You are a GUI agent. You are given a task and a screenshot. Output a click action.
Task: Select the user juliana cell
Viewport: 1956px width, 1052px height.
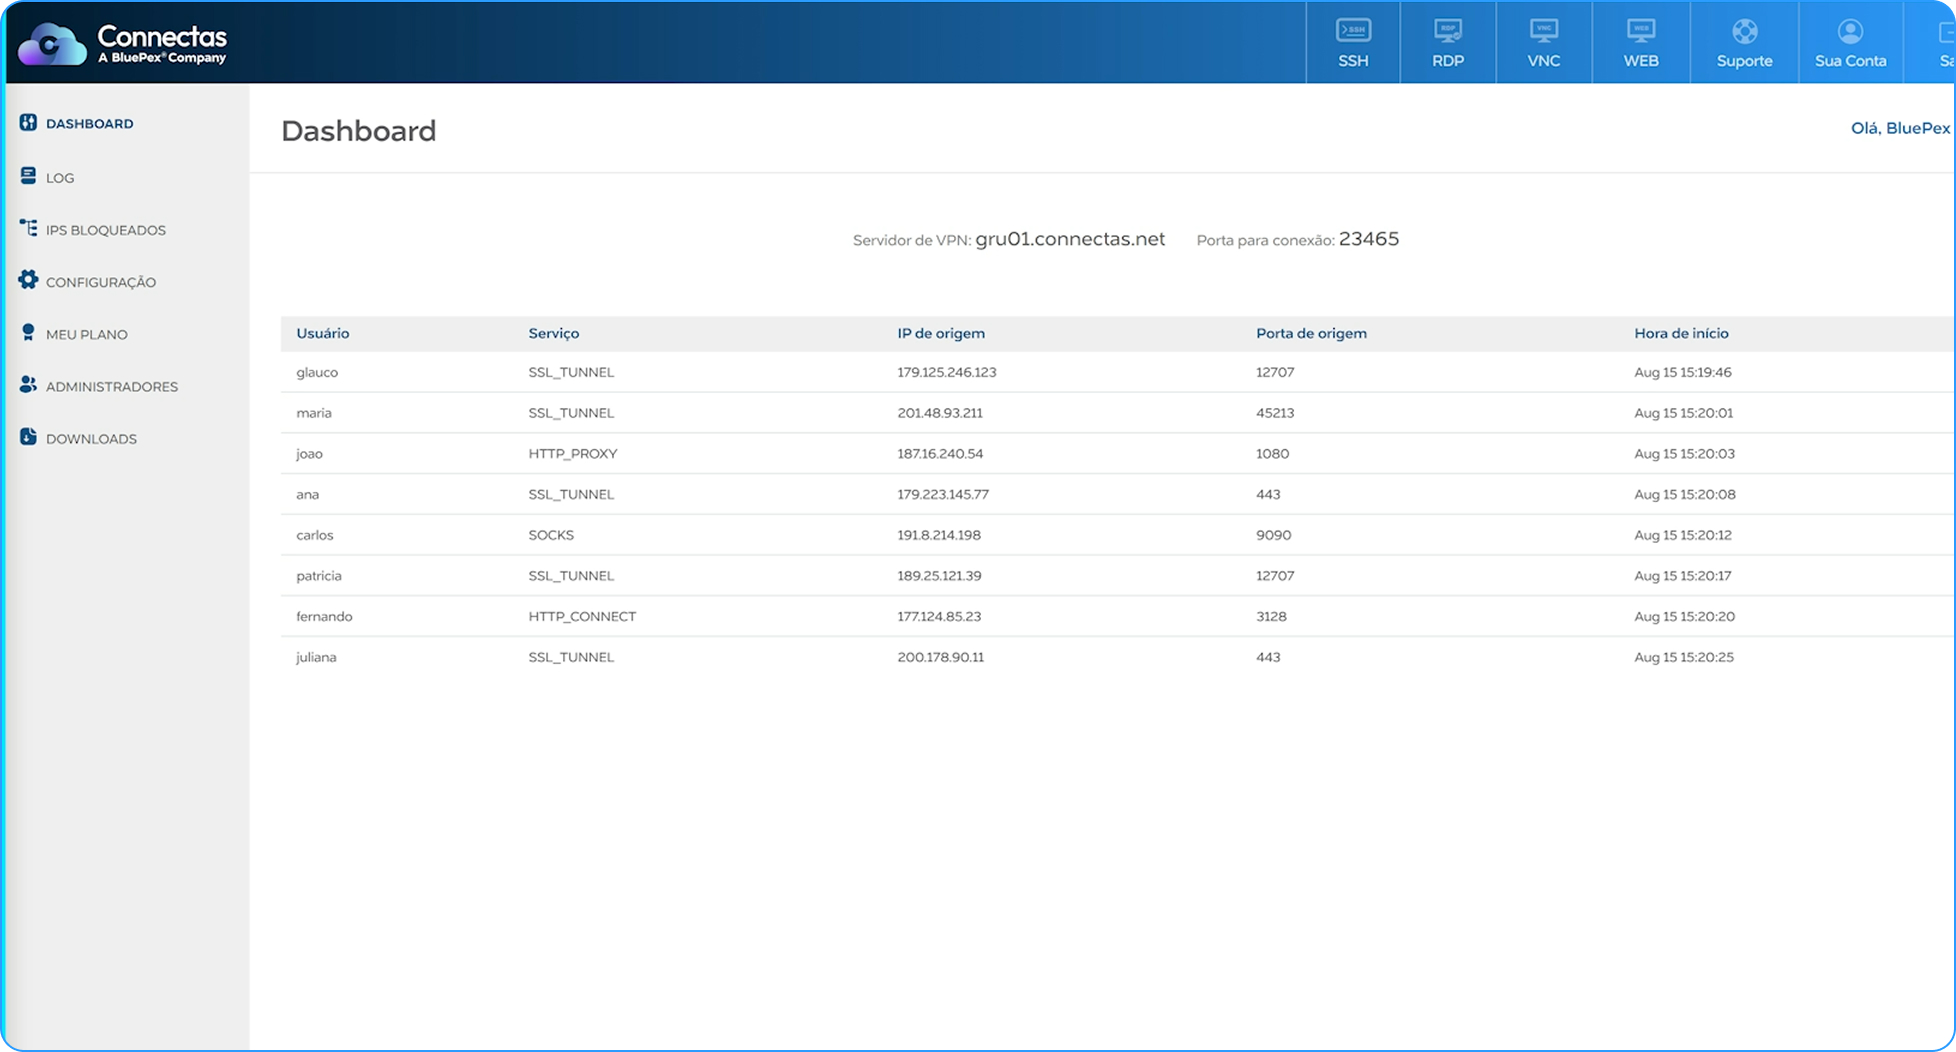(316, 657)
